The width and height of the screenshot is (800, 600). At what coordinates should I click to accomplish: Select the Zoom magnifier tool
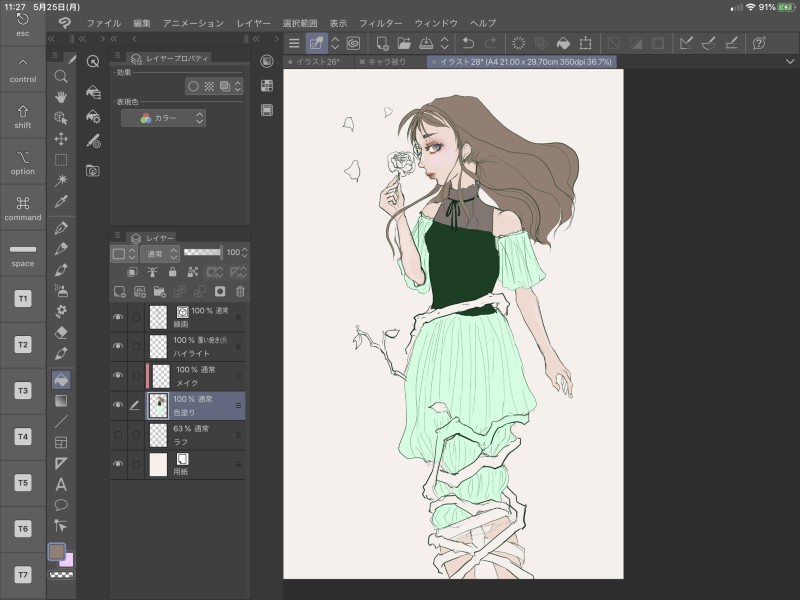pos(61,75)
